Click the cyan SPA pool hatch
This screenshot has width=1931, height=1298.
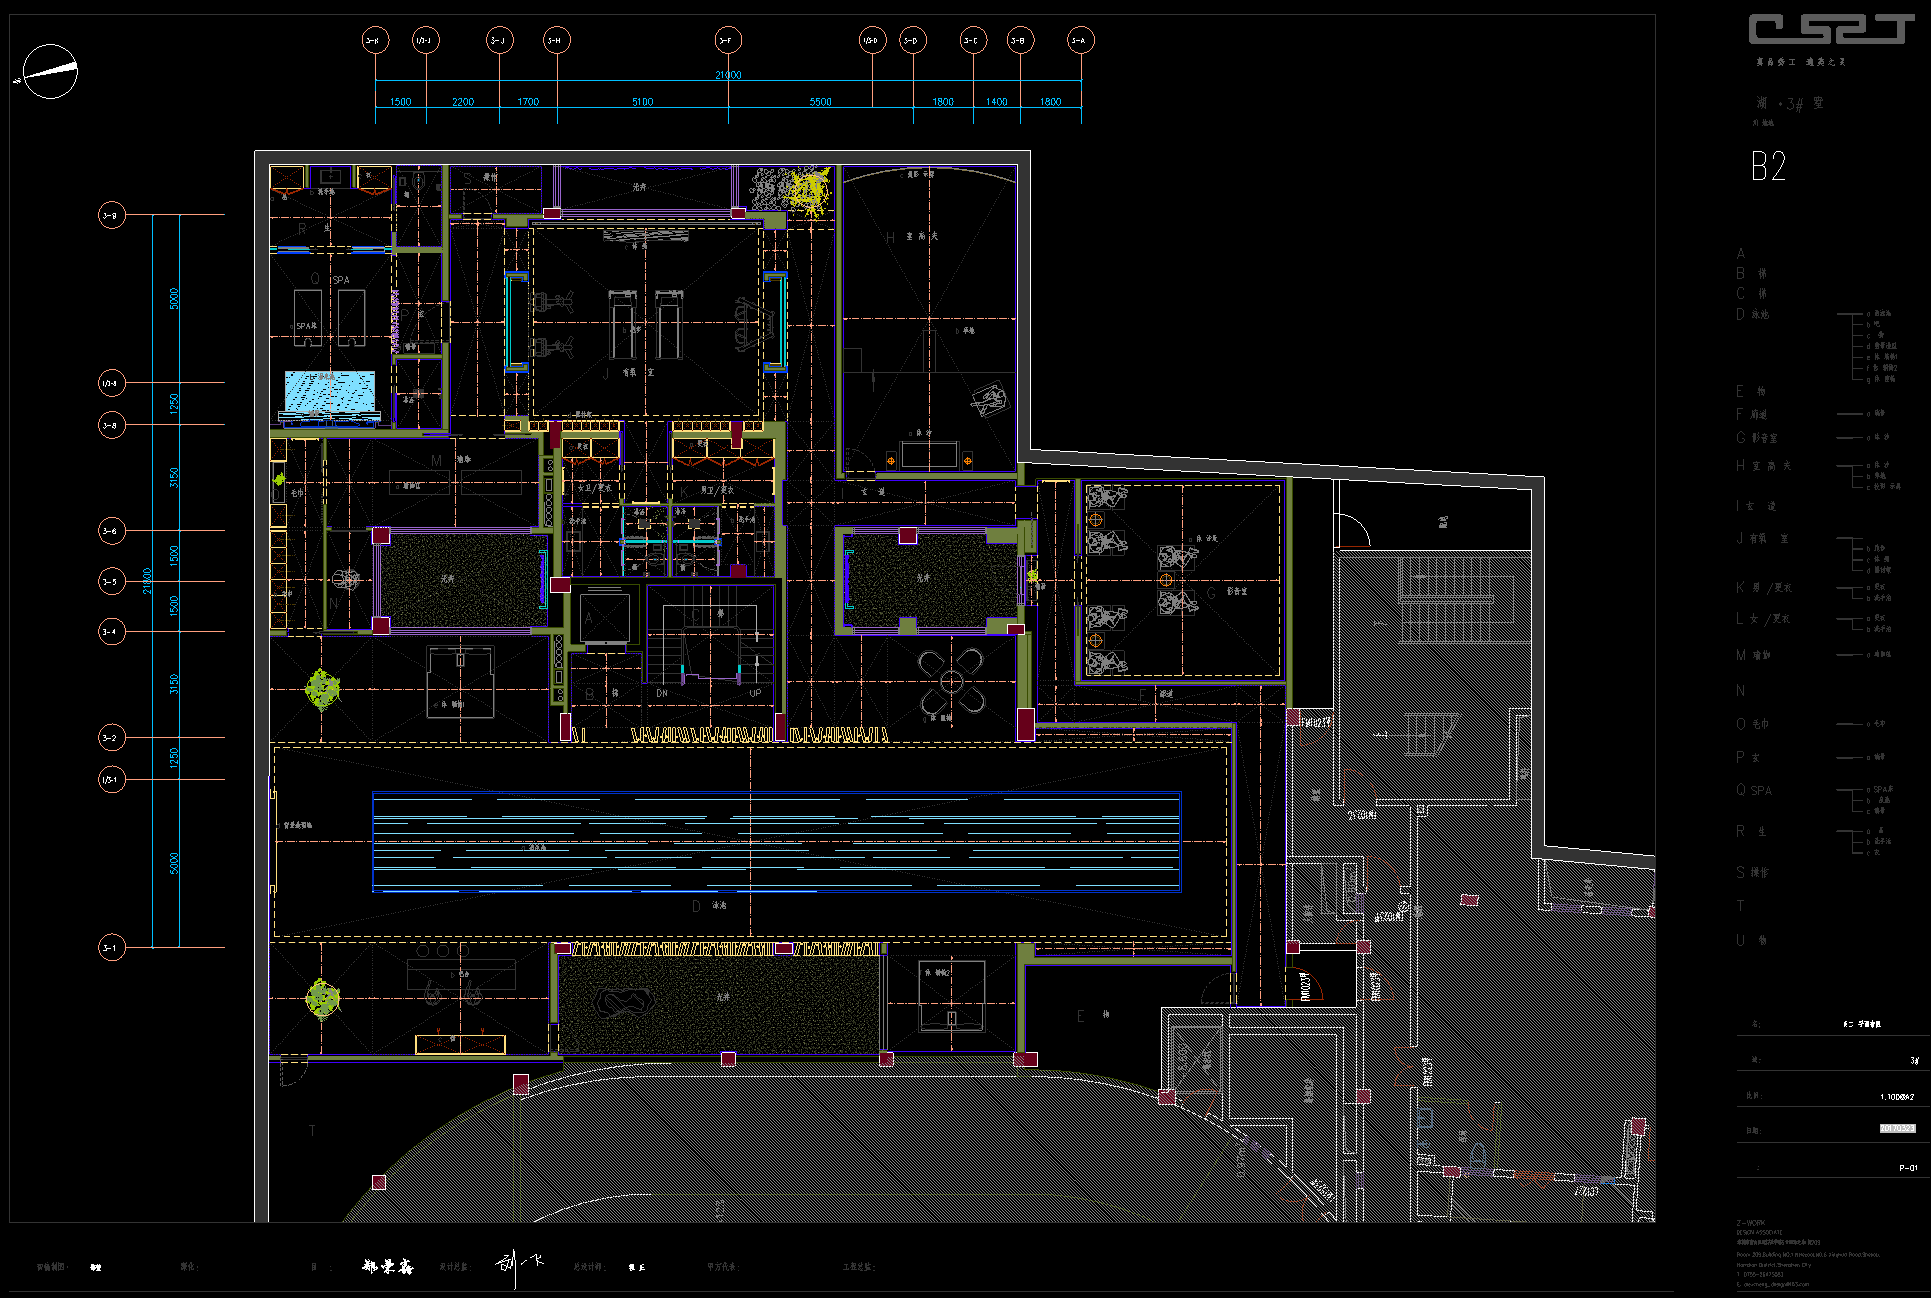point(329,391)
